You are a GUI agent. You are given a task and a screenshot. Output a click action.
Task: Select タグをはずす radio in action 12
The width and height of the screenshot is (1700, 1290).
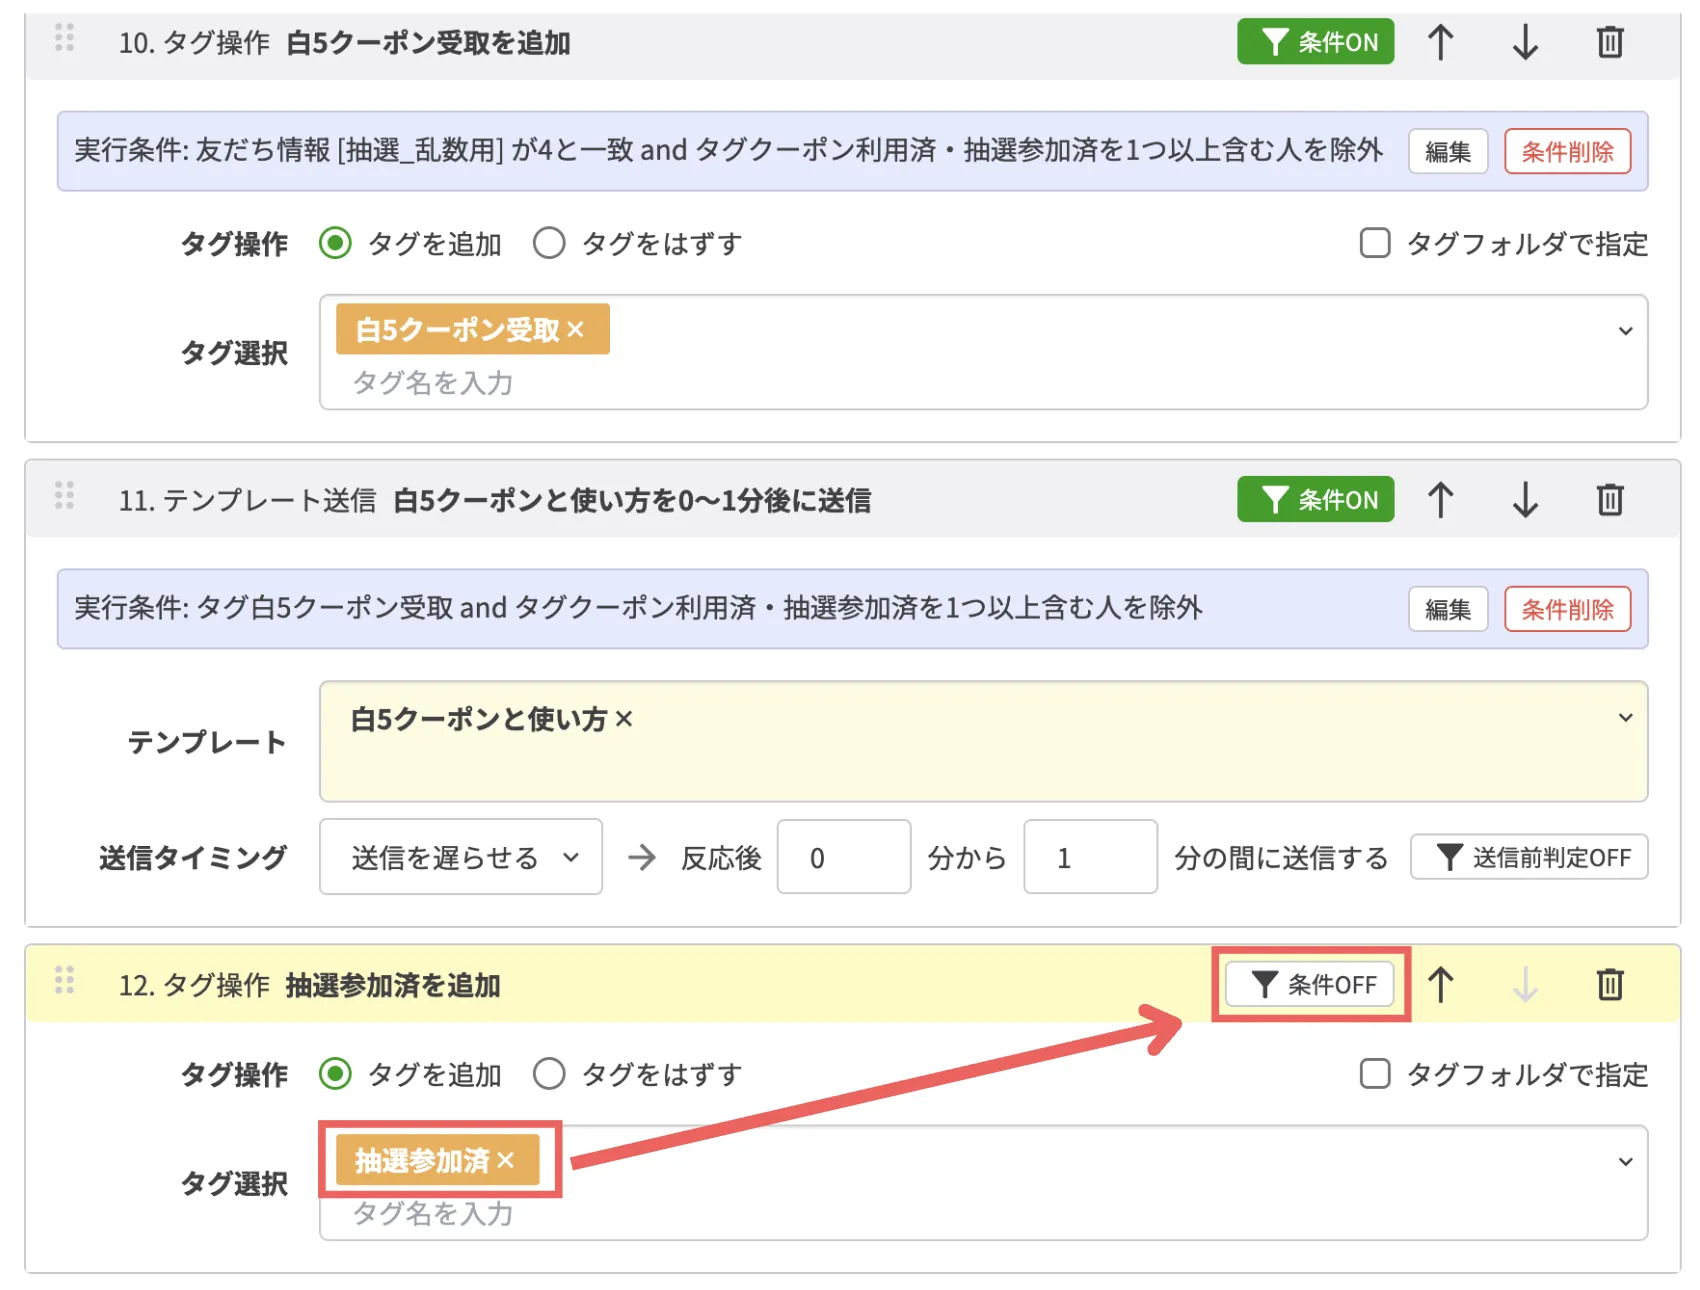coord(549,1074)
